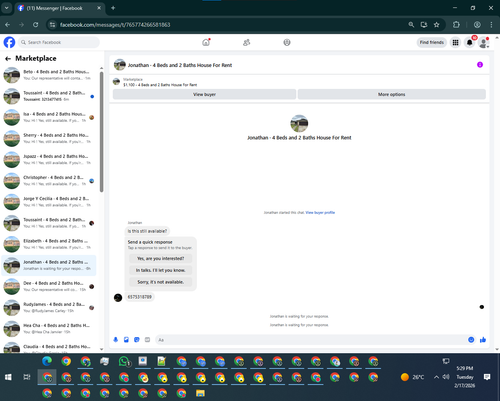Focus the Search Facebook field
Screen dimensions: 500x401
tap(59, 42)
